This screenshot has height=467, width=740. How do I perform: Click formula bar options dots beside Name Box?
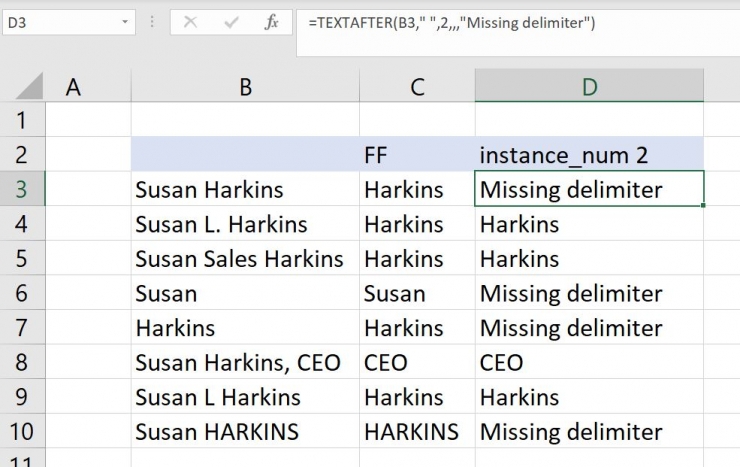pyautogui.click(x=154, y=22)
